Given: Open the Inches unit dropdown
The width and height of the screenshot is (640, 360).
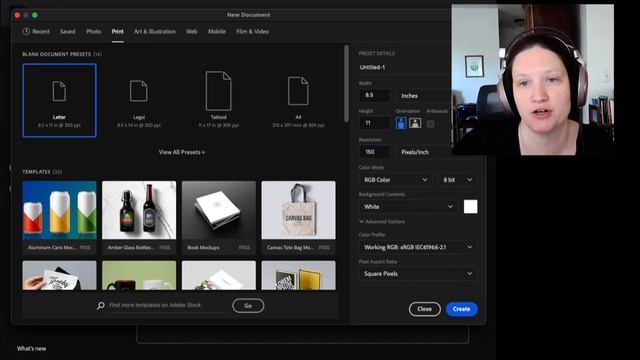Looking at the screenshot, I should point(423,96).
